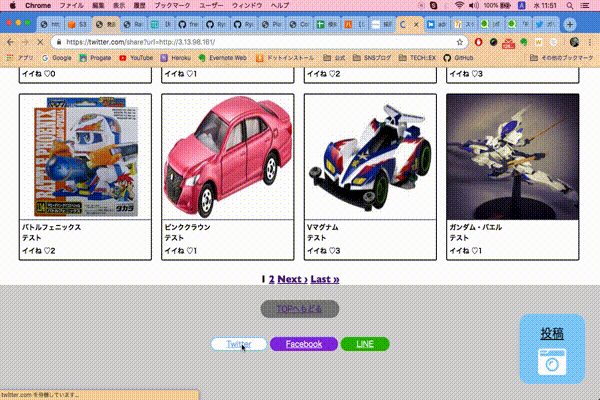The image size is (600, 400).
Task: Click the Next › pagination link
Action: [292, 279]
